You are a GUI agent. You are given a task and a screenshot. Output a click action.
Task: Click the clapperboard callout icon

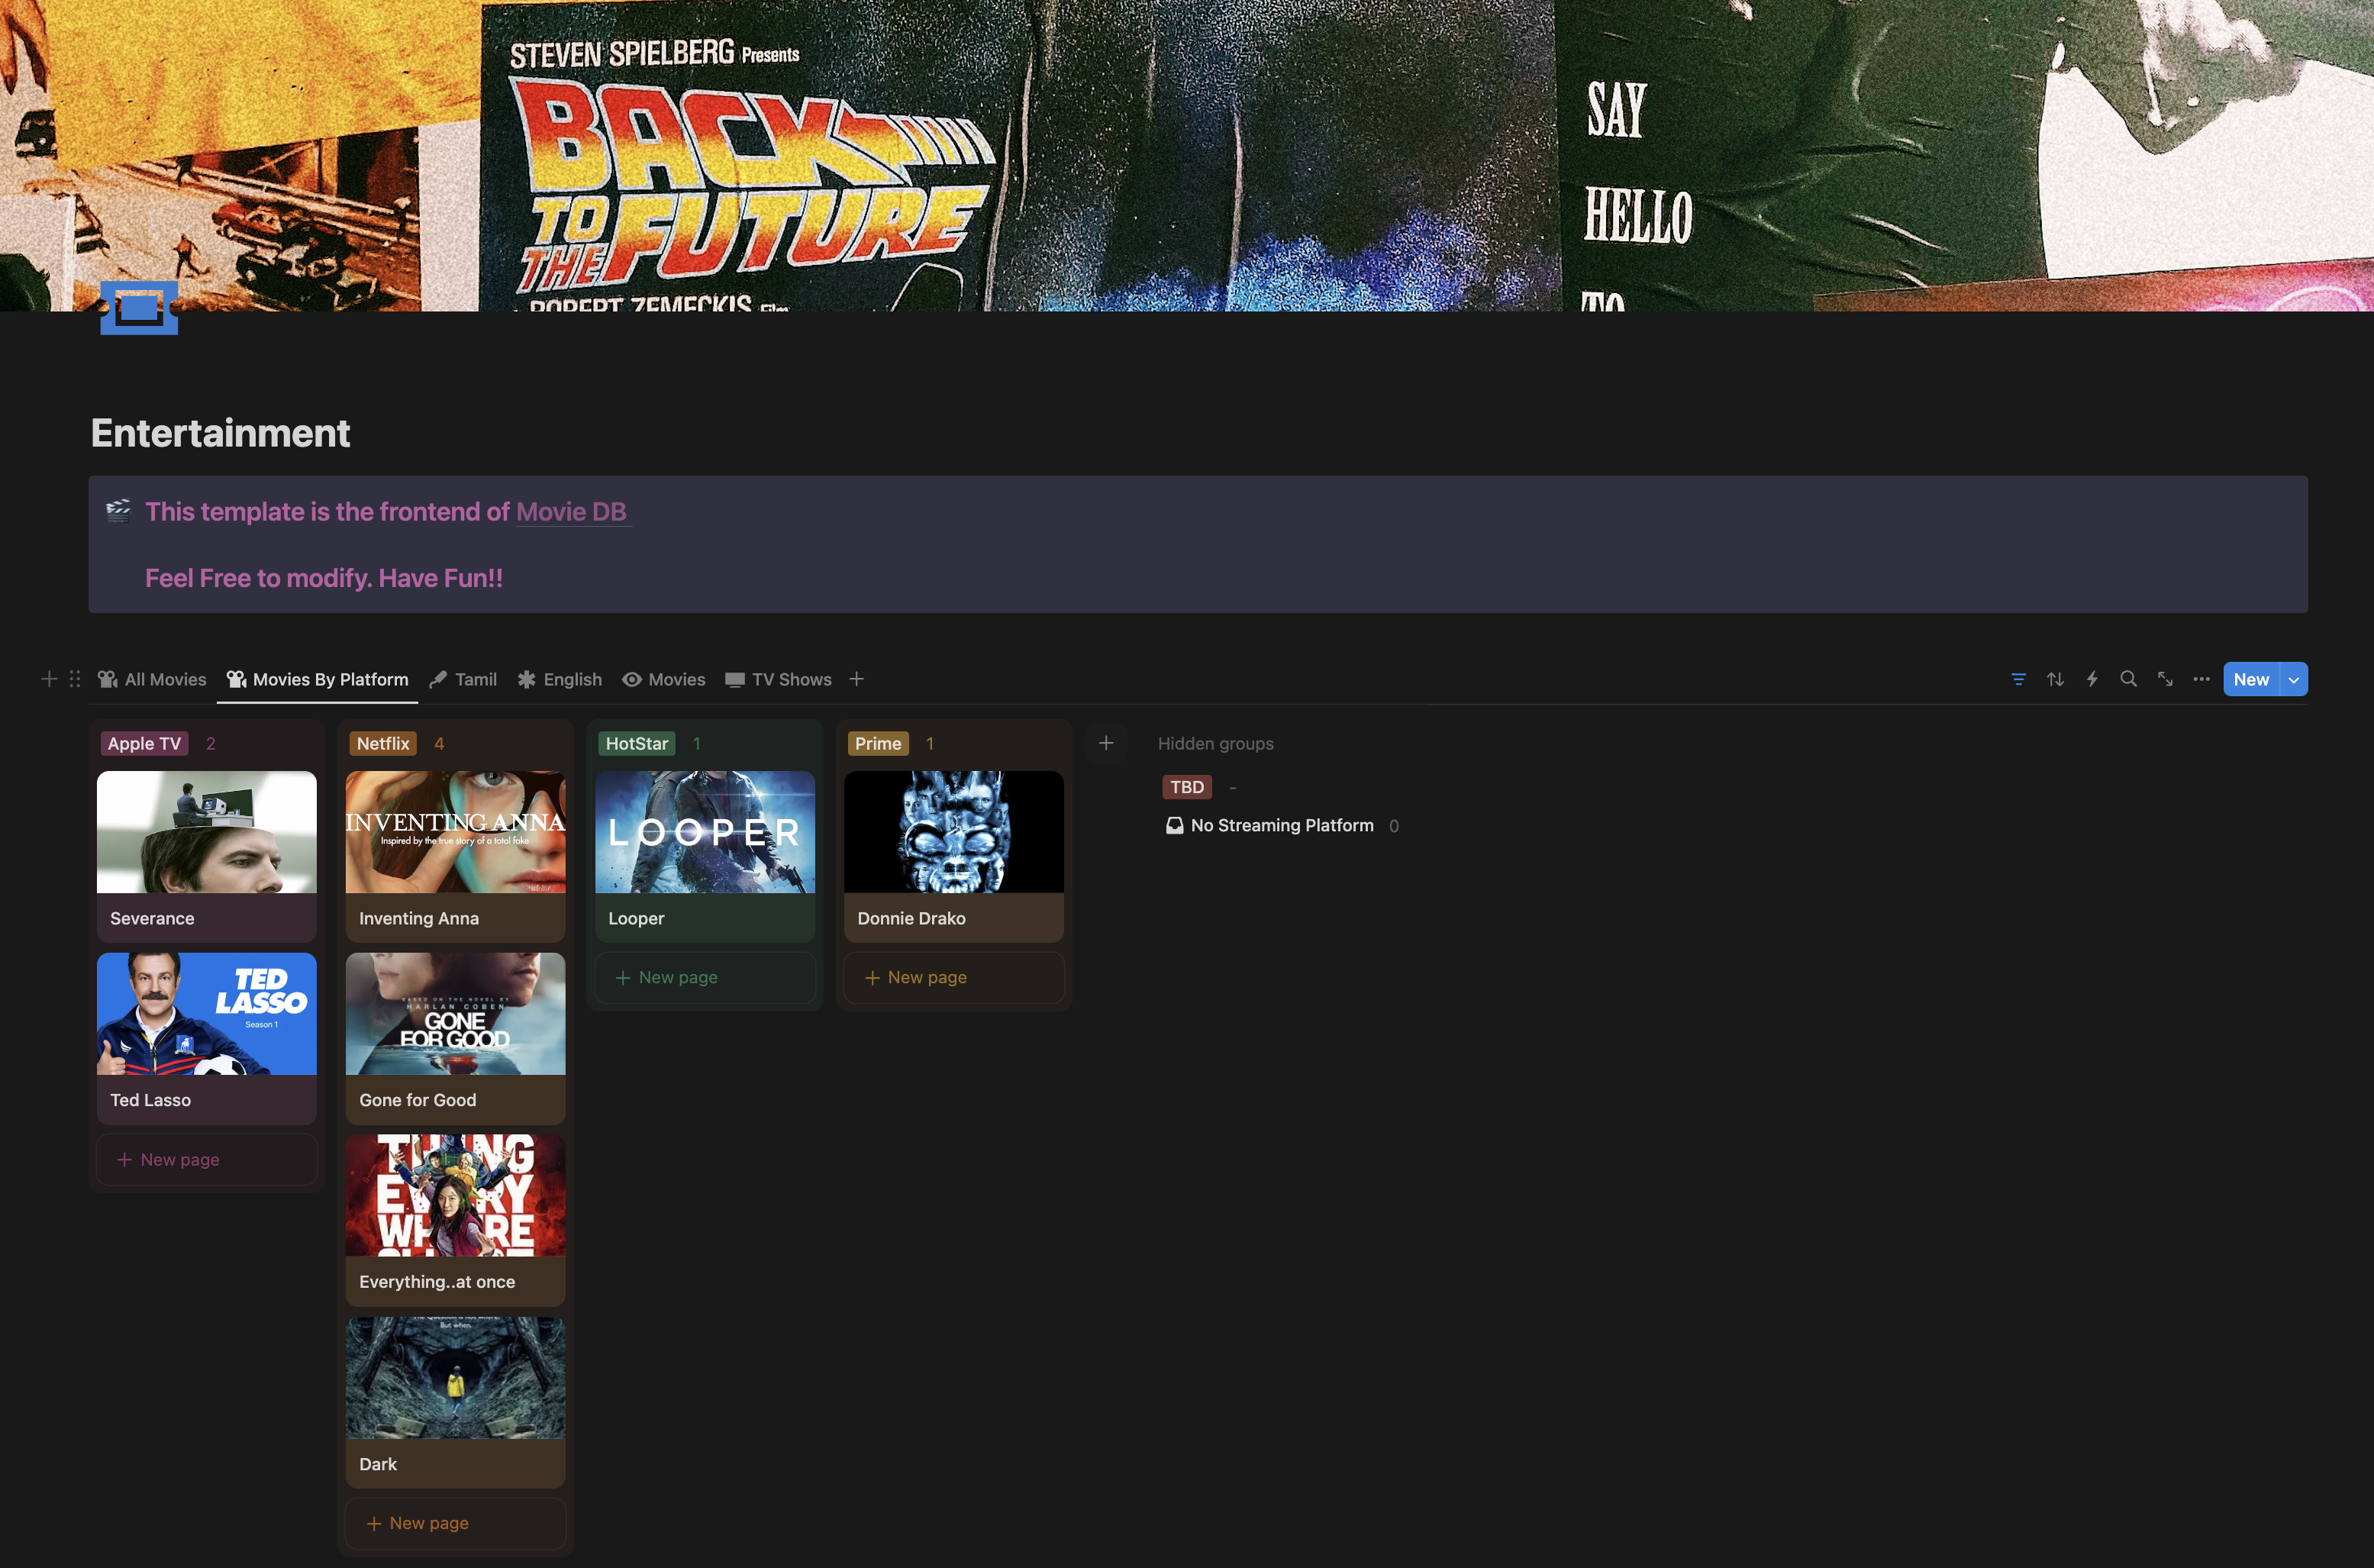[119, 511]
